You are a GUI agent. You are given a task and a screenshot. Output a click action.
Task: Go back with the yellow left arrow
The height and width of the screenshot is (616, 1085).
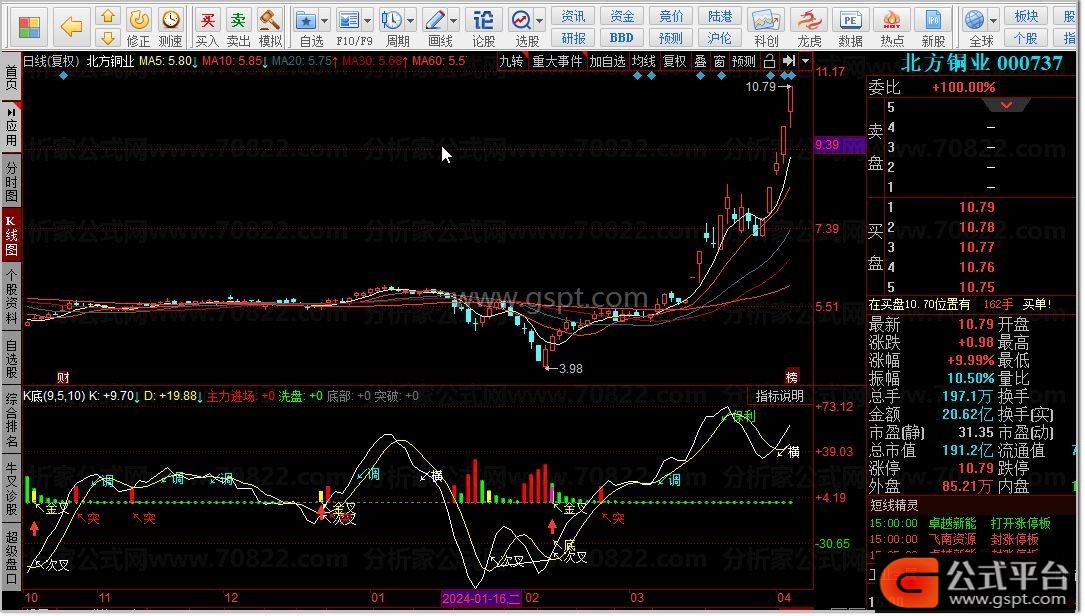pyautogui.click(x=71, y=27)
